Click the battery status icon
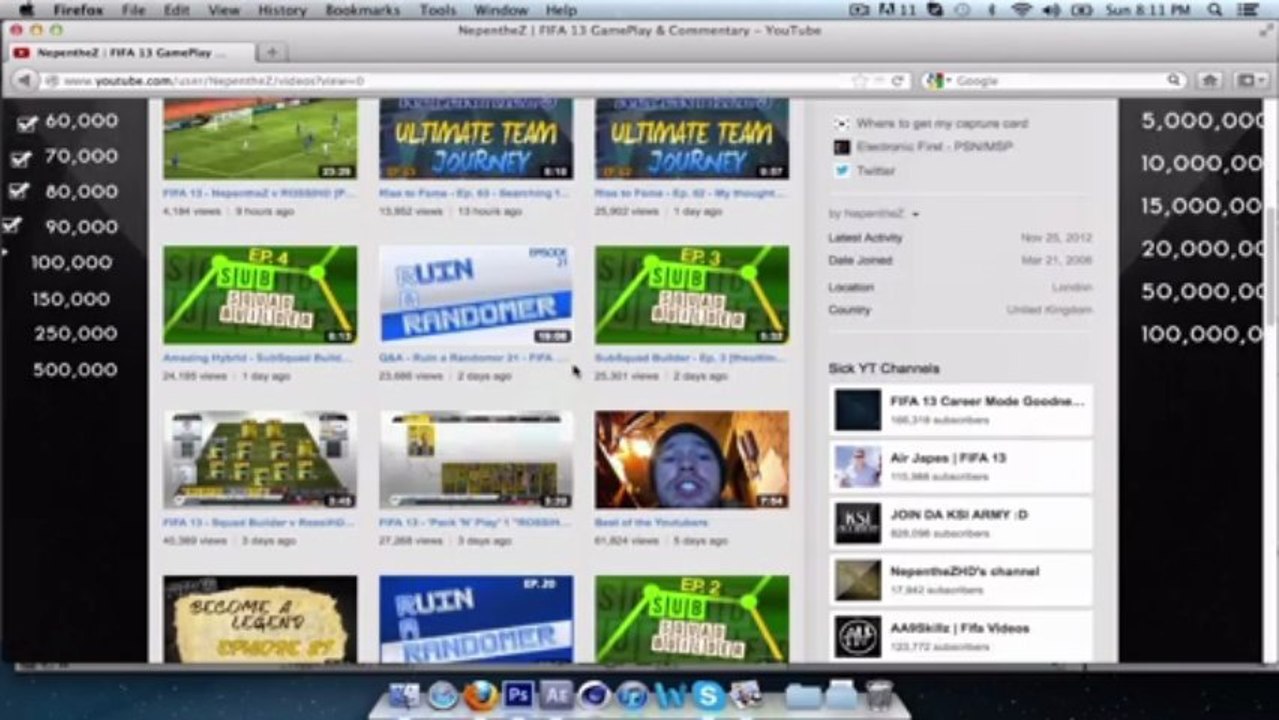Image resolution: width=1279 pixels, height=720 pixels. coord(1082,10)
